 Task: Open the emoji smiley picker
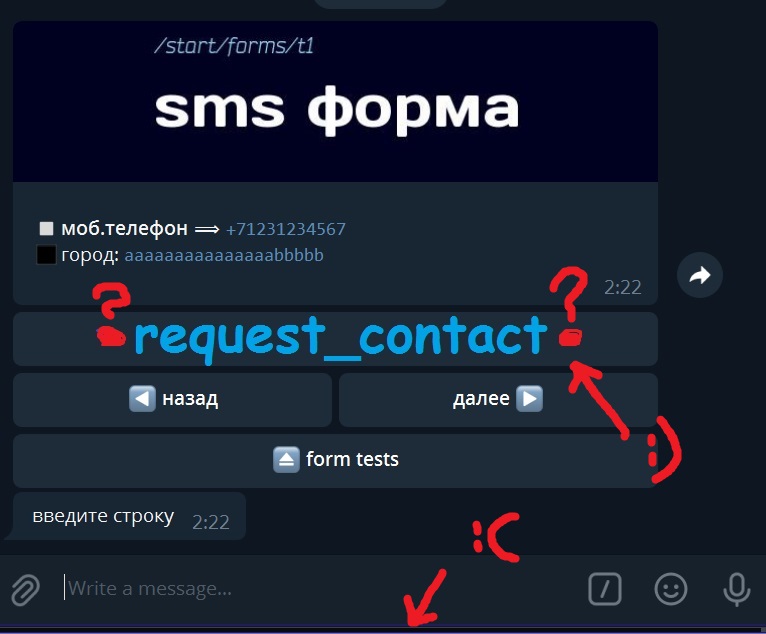click(x=671, y=589)
